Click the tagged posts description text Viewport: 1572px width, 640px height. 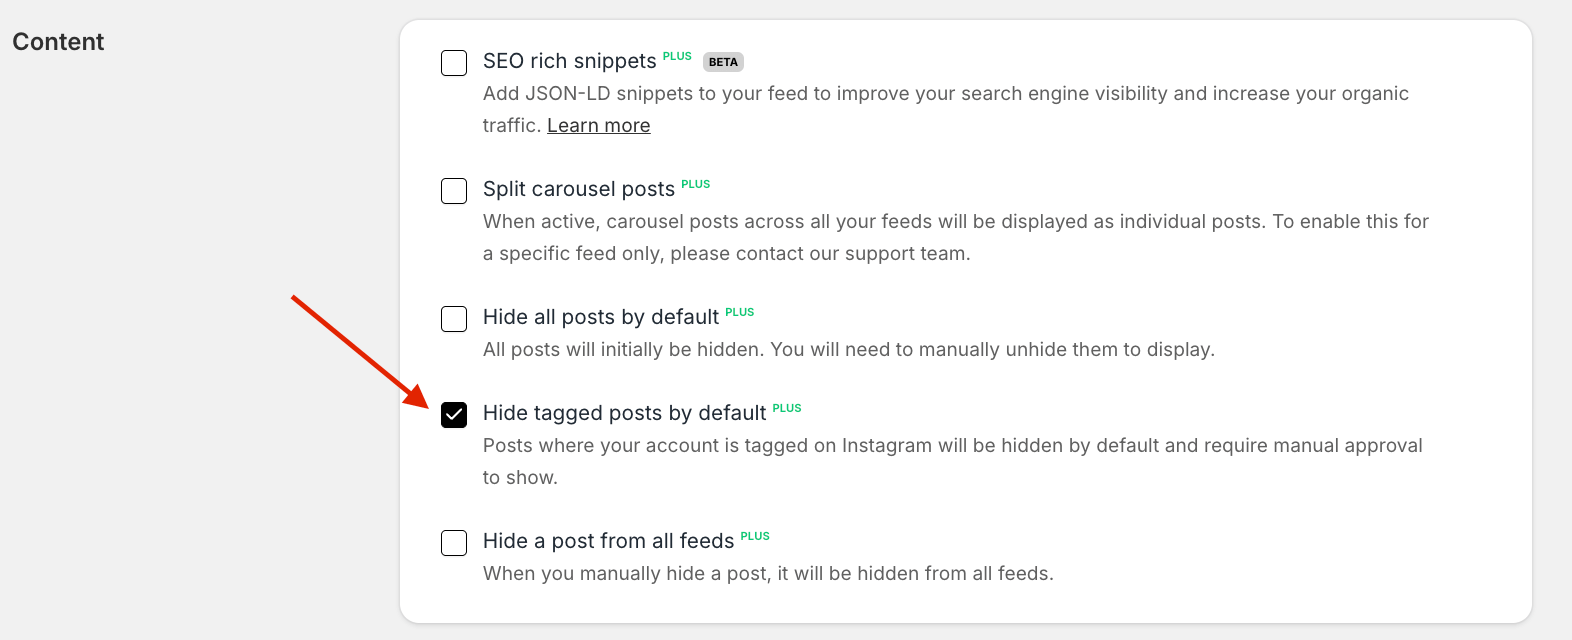click(950, 445)
